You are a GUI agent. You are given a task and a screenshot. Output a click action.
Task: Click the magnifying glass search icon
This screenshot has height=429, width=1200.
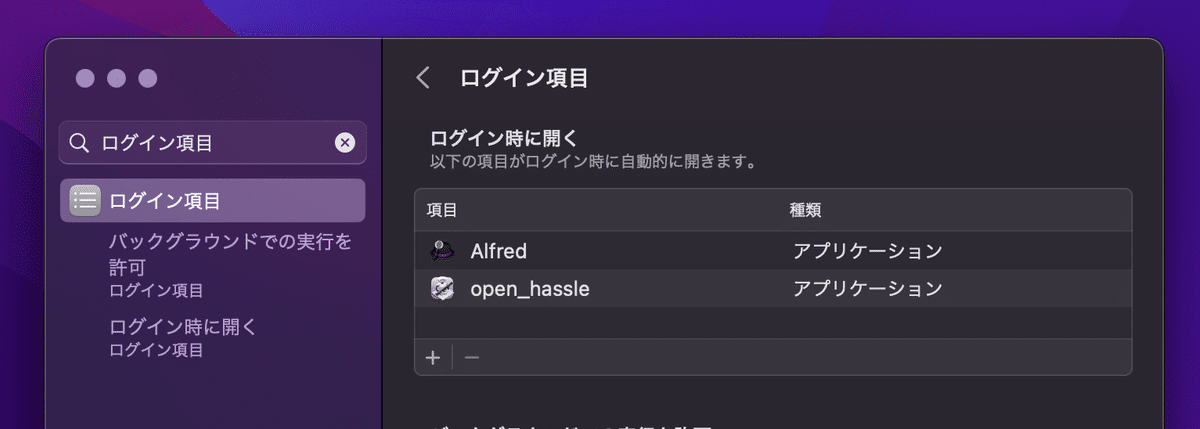(80, 143)
